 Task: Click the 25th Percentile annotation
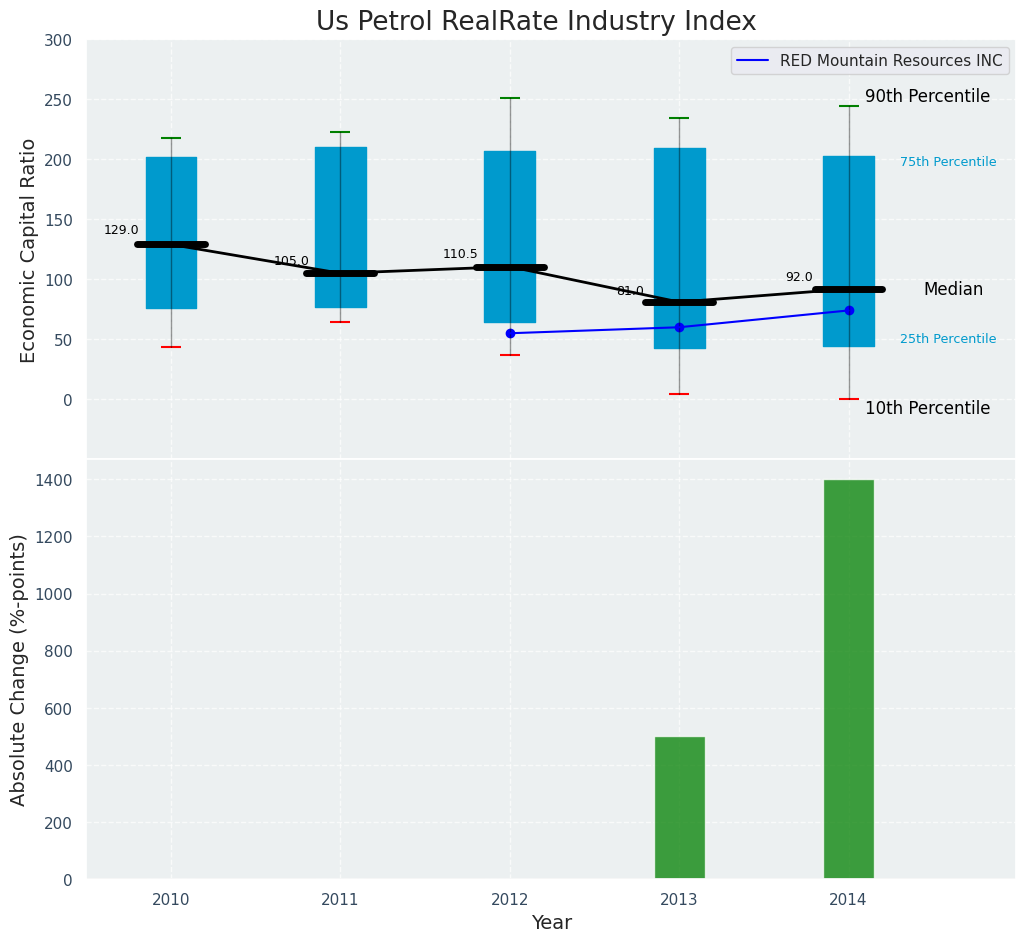[947, 339]
